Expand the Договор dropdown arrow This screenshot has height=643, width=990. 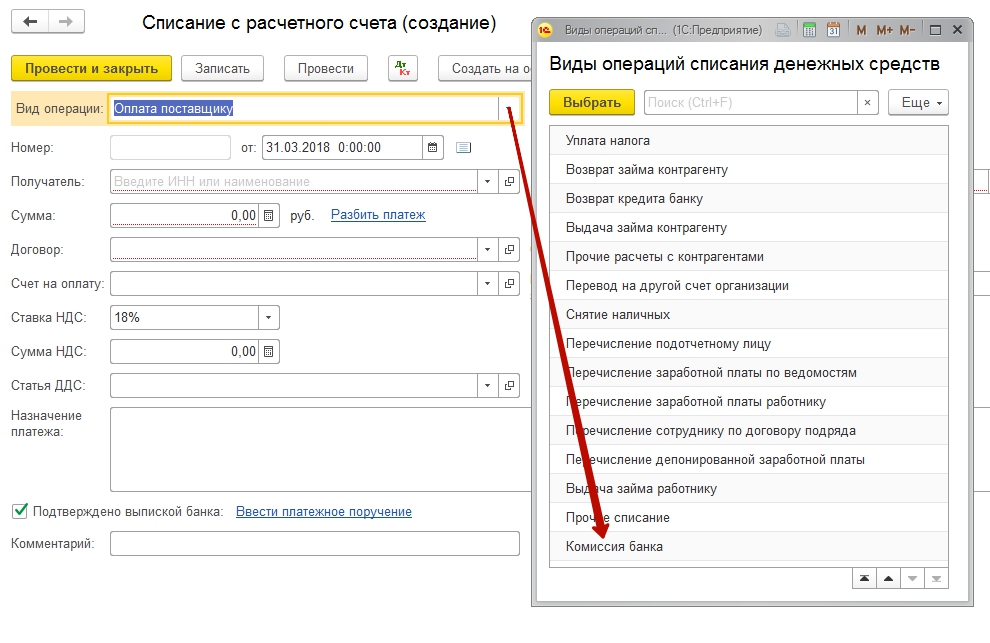(487, 249)
